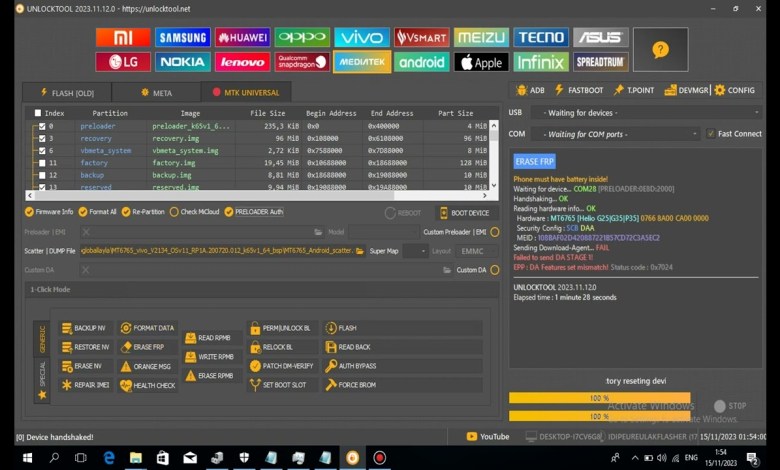This screenshot has width=780, height=470.
Task: Select the Xiaomi MI brand logo
Action: click(x=123, y=37)
